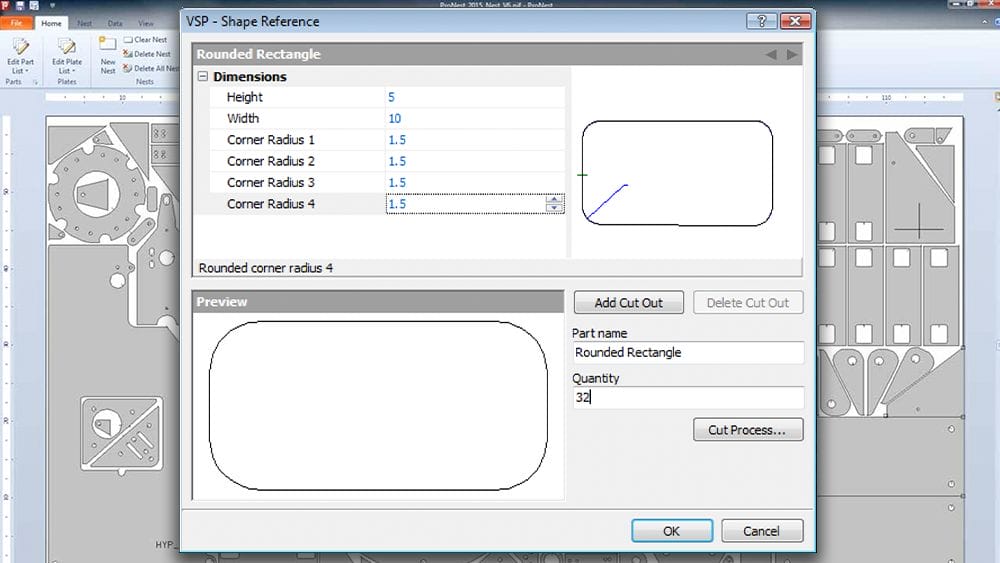Open the Cut Process settings
The image size is (1000, 563).
pyautogui.click(x=747, y=430)
